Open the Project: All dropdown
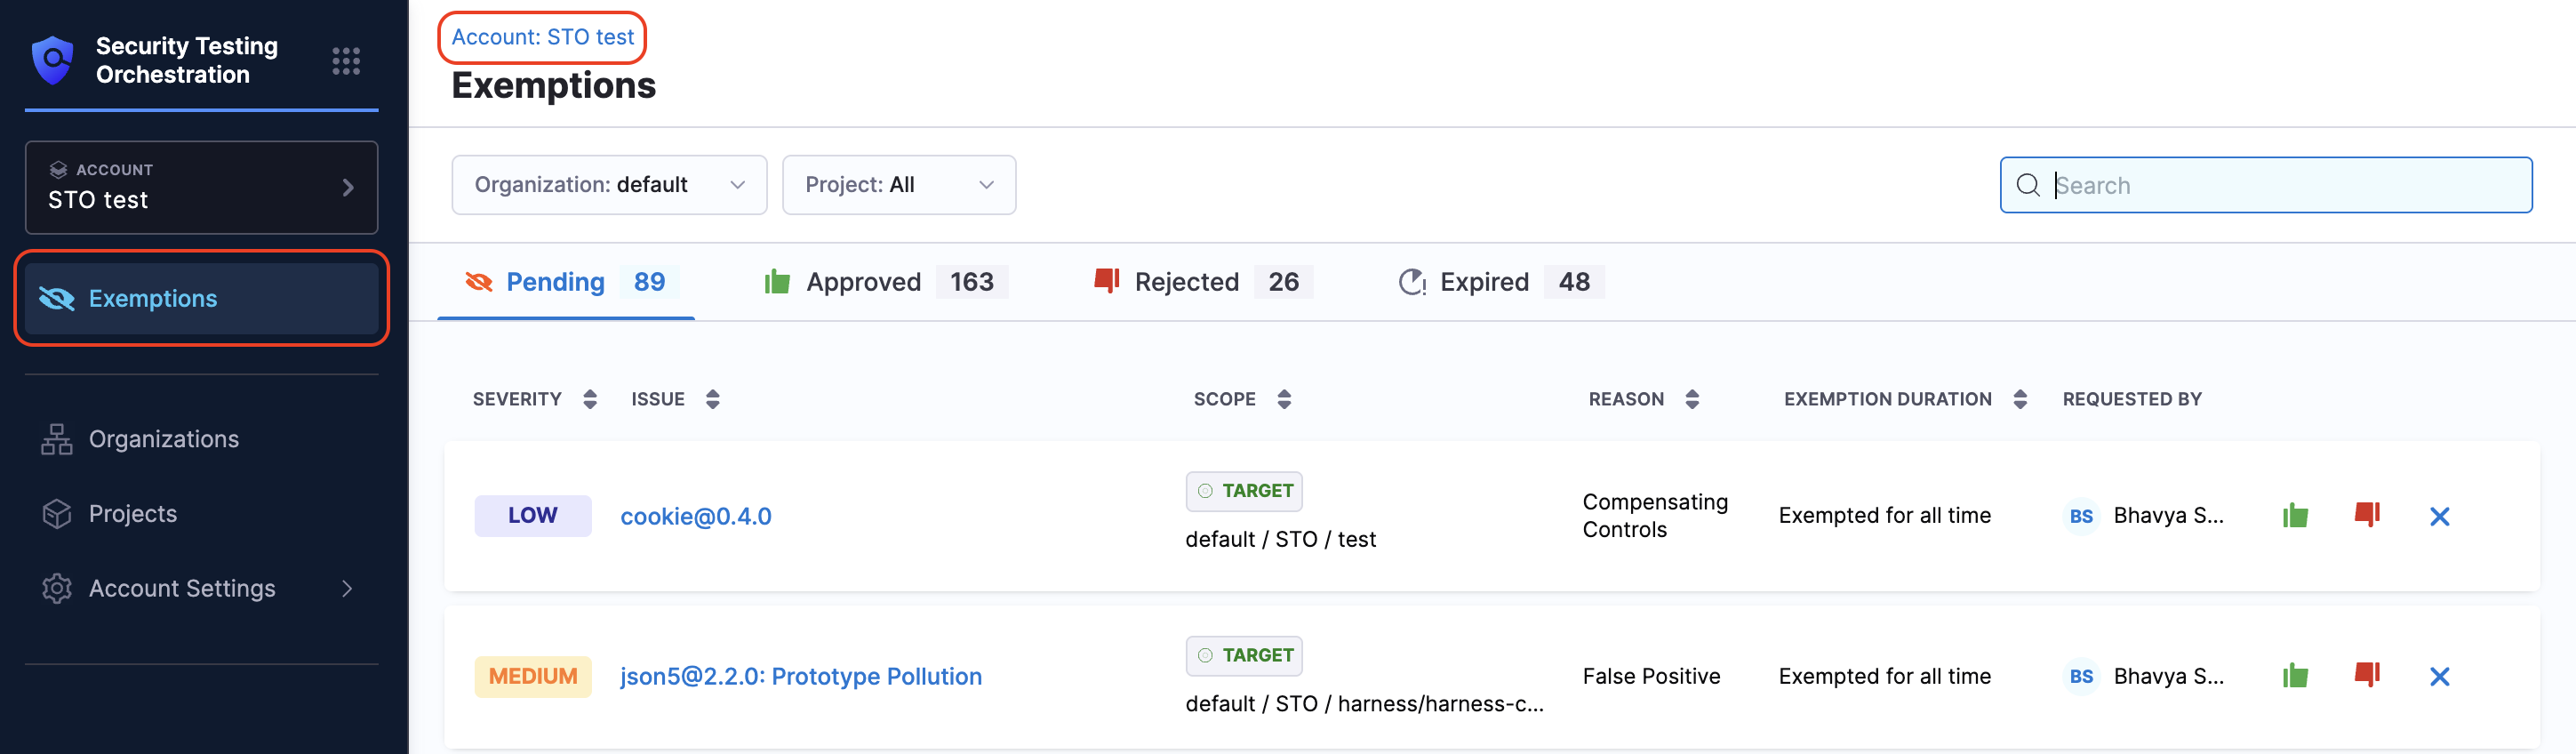 [898, 185]
